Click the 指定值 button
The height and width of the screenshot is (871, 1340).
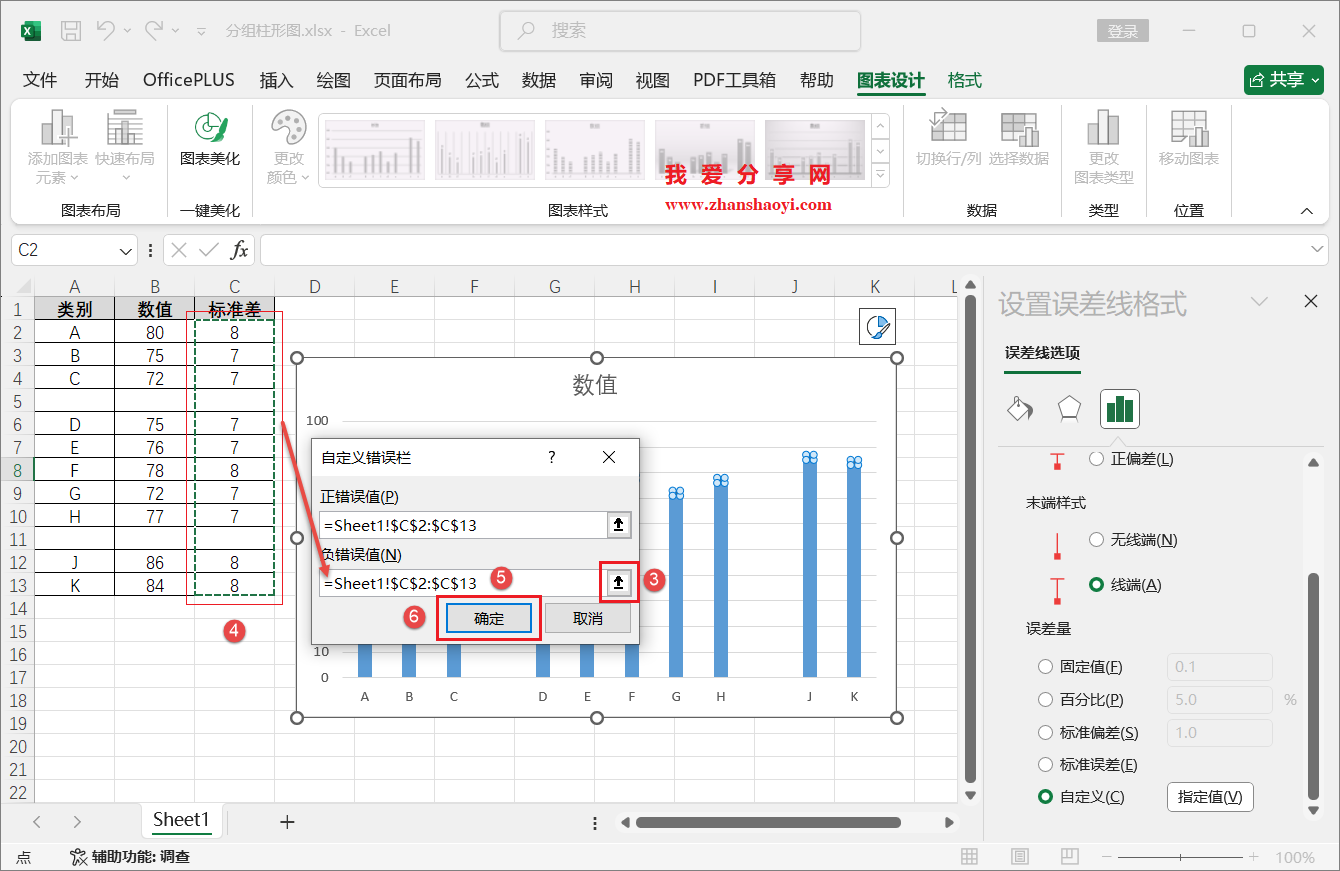pyautogui.click(x=1210, y=797)
